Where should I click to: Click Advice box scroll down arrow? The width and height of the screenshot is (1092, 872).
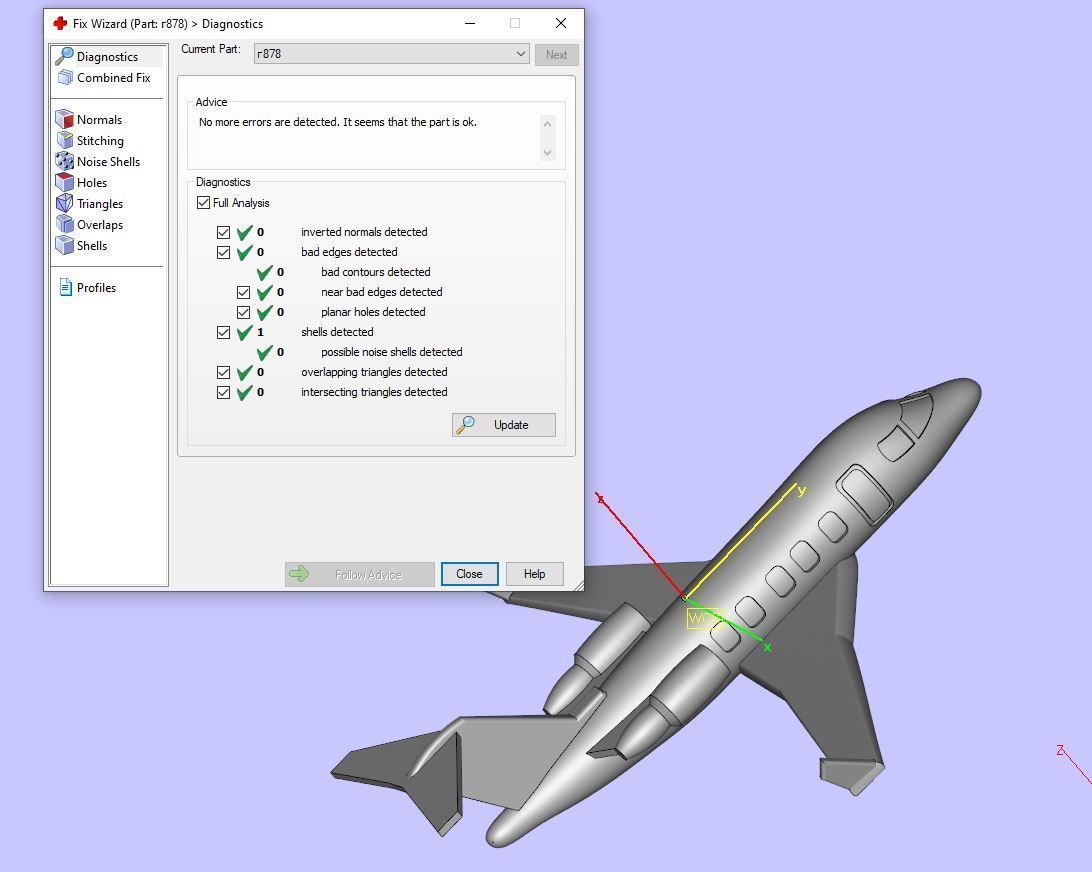[x=547, y=153]
